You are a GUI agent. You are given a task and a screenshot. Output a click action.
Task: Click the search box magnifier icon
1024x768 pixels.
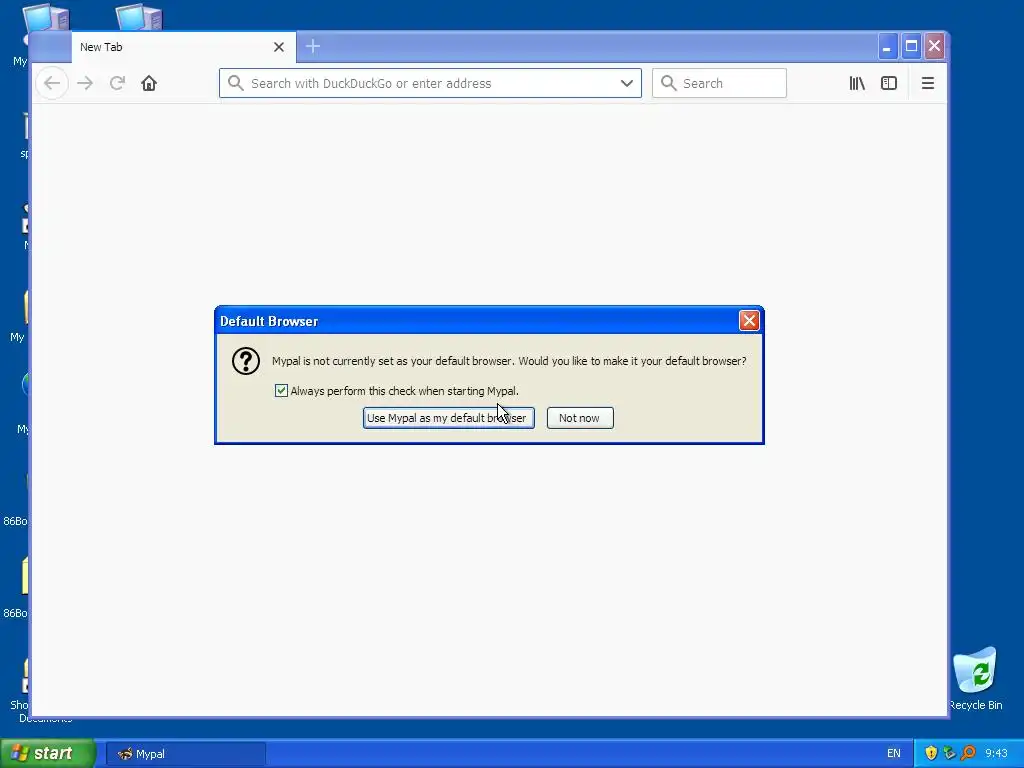669,83
